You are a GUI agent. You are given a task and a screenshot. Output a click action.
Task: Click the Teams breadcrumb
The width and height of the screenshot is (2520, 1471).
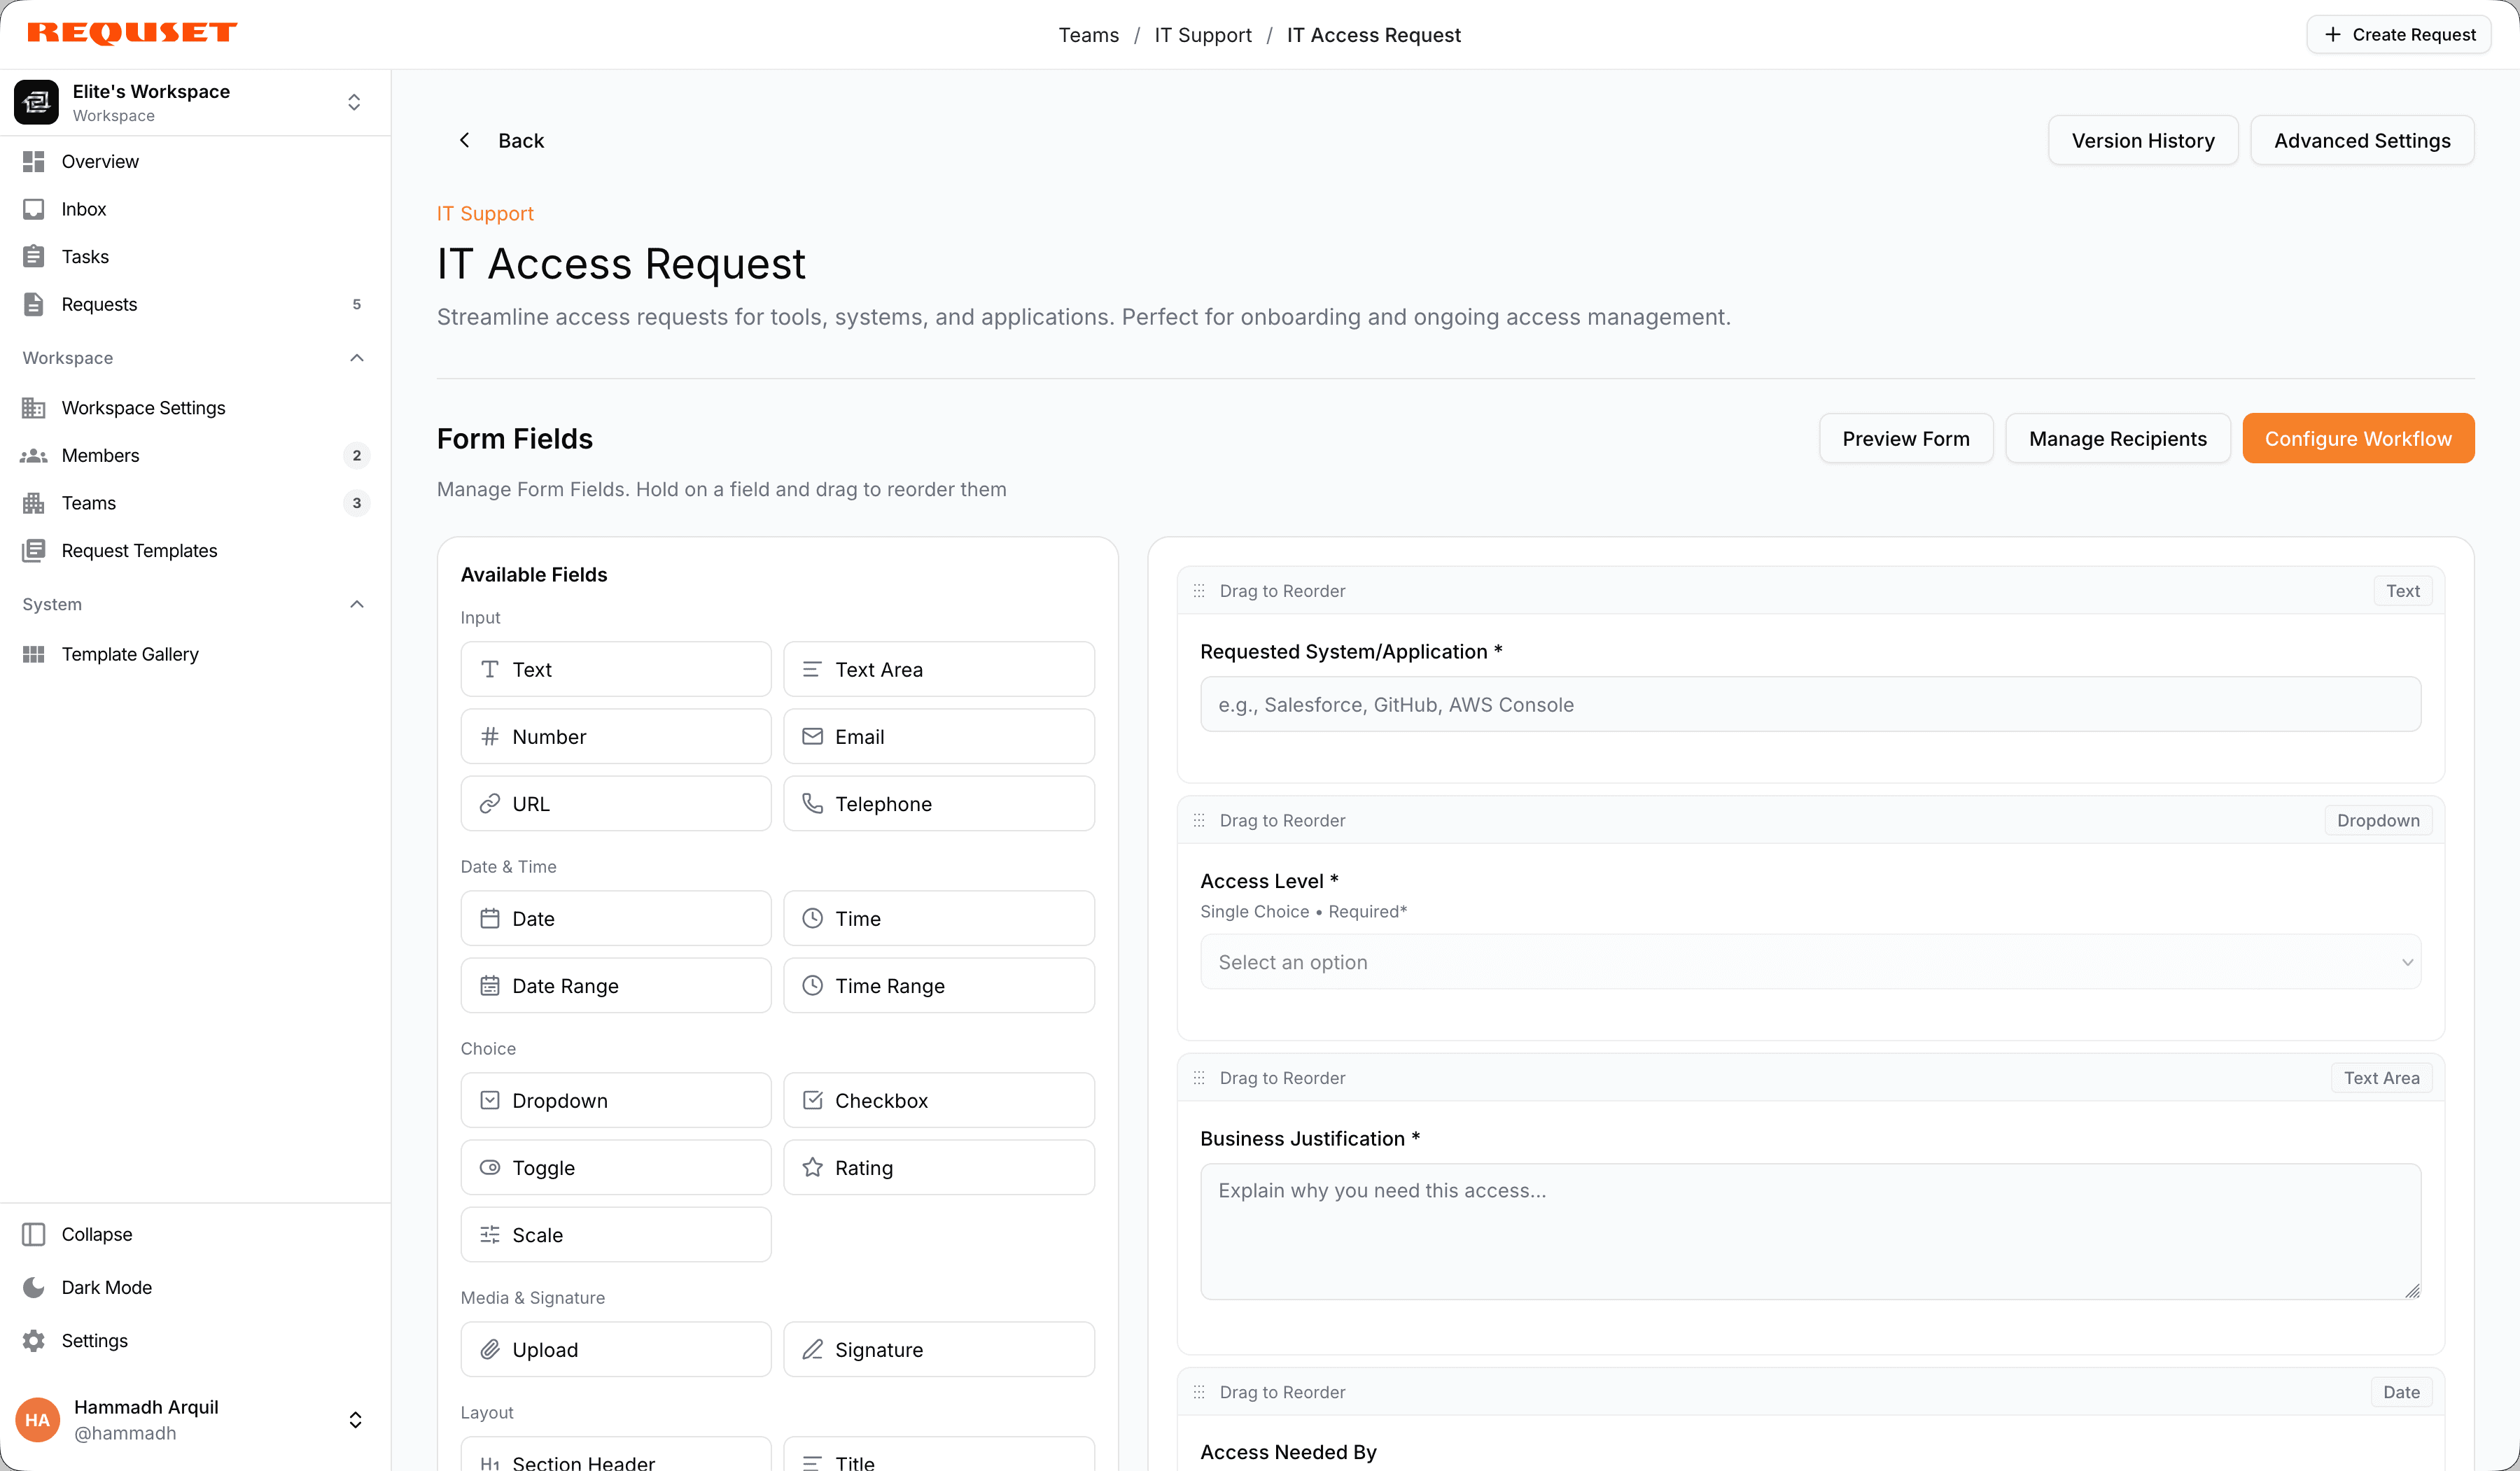point(1088,35)
